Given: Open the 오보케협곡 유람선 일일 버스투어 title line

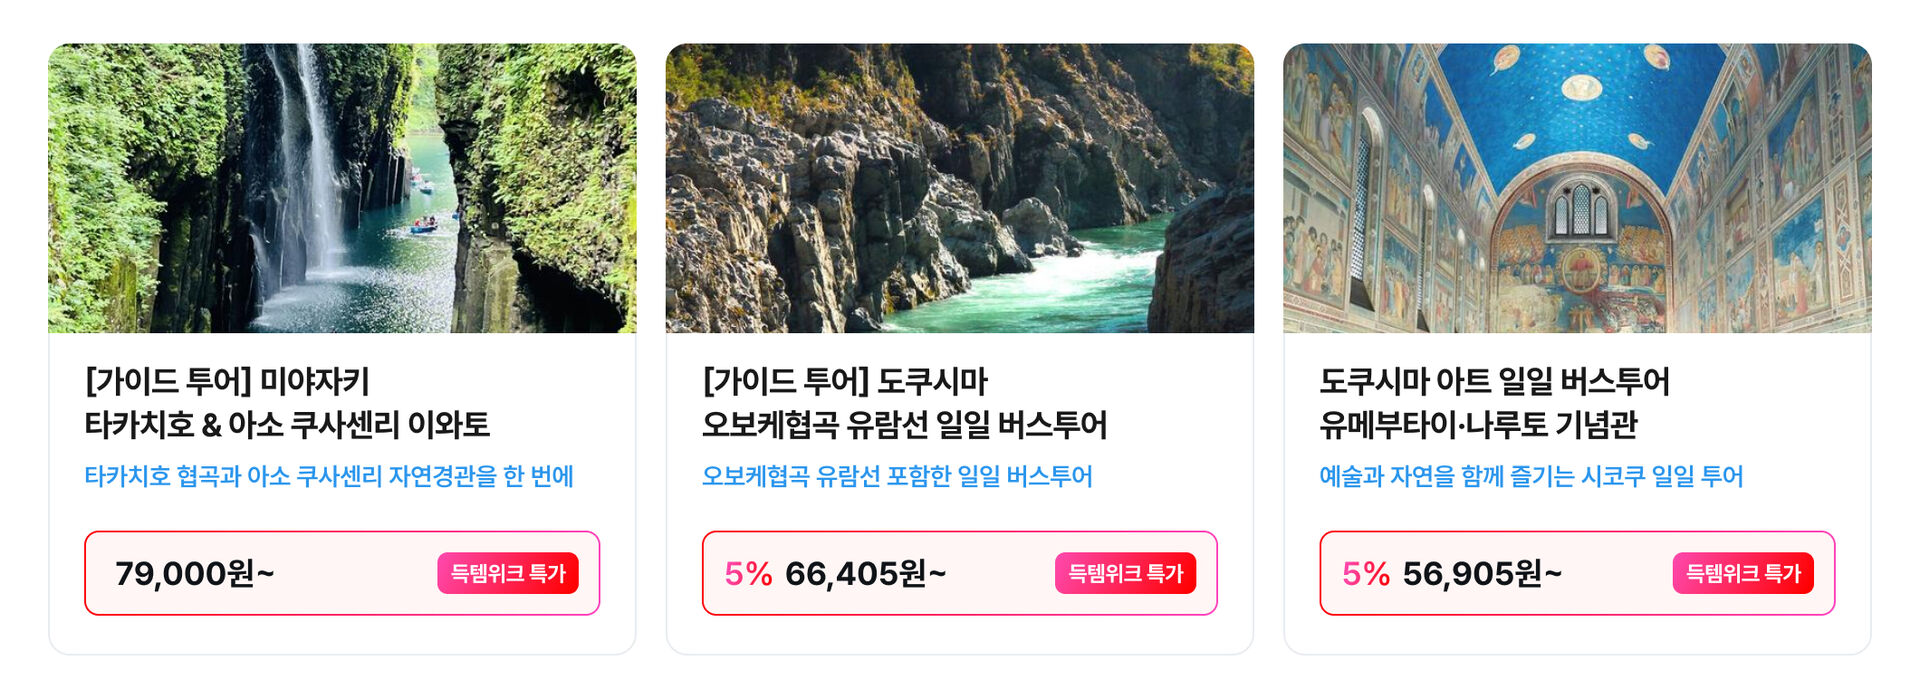Looking at the screenshot, I should click(904, 425).
